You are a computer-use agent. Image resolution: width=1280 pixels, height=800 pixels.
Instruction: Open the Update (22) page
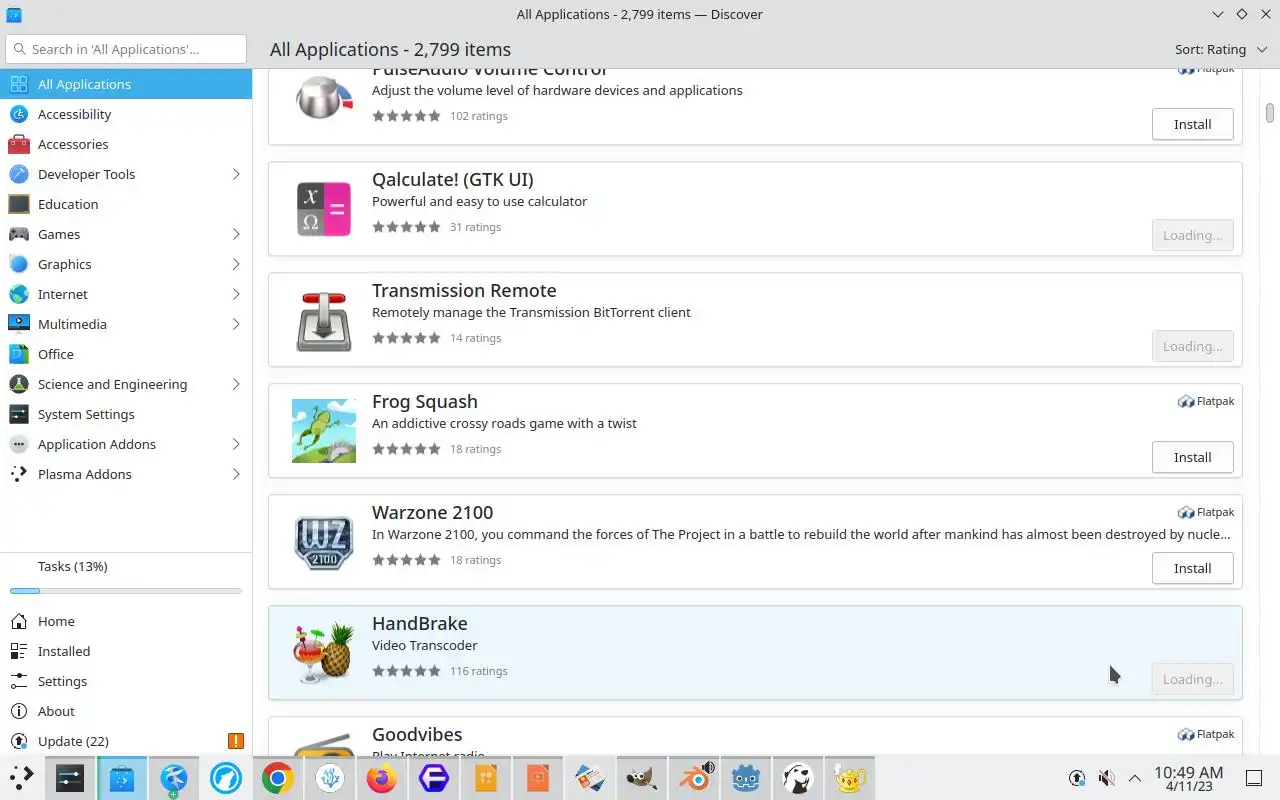(126, 741)
